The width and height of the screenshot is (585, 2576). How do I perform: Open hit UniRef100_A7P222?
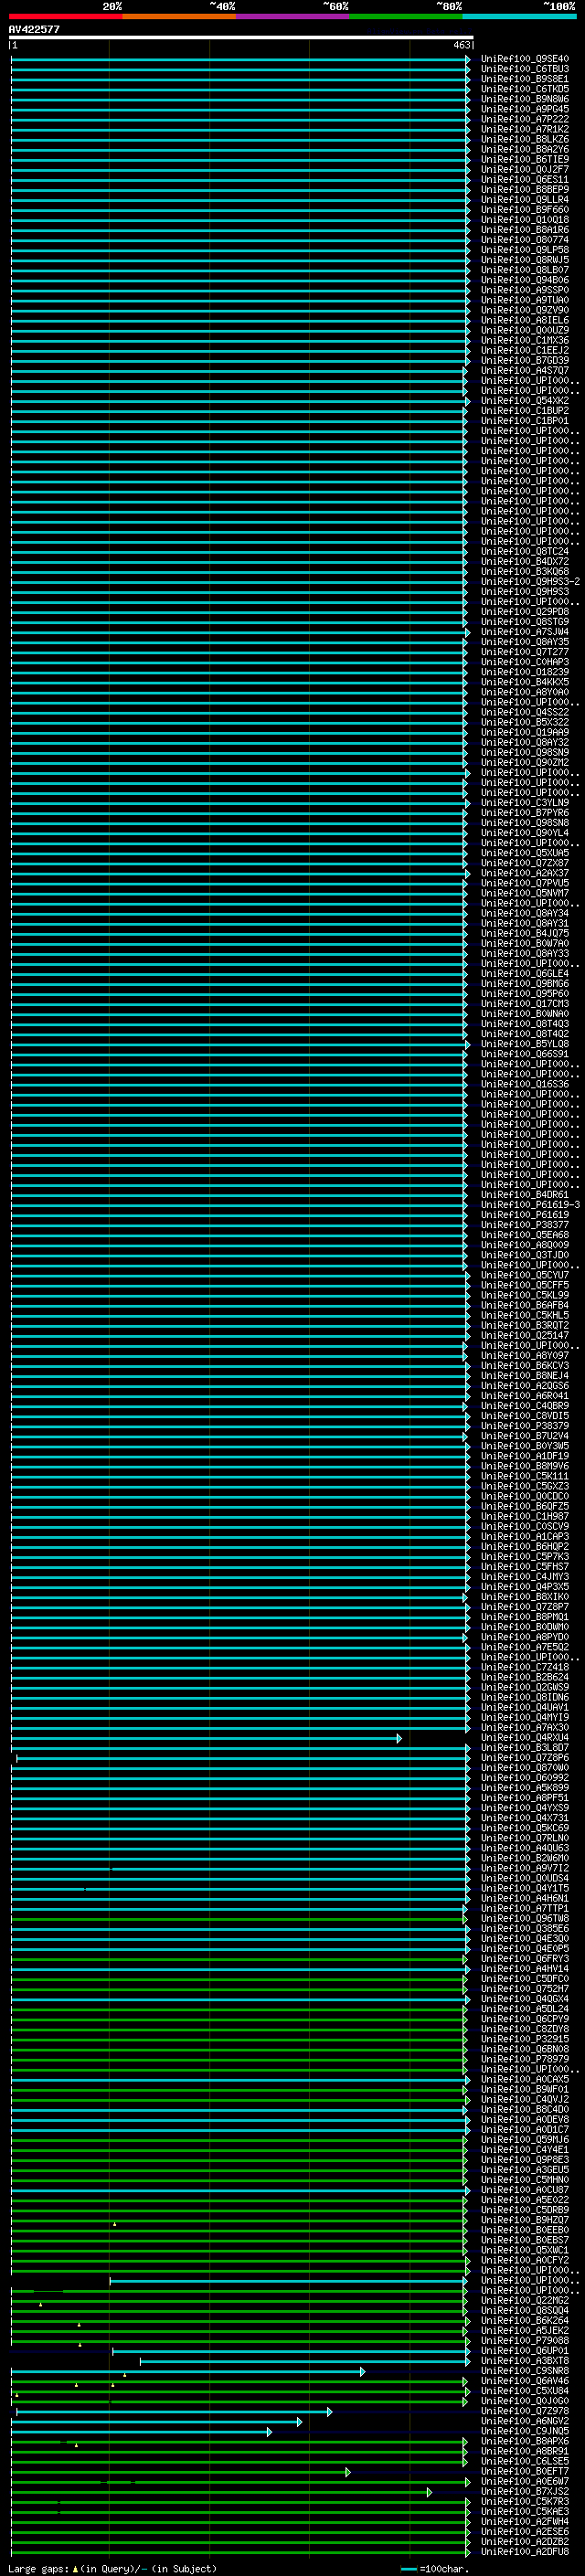524,119
